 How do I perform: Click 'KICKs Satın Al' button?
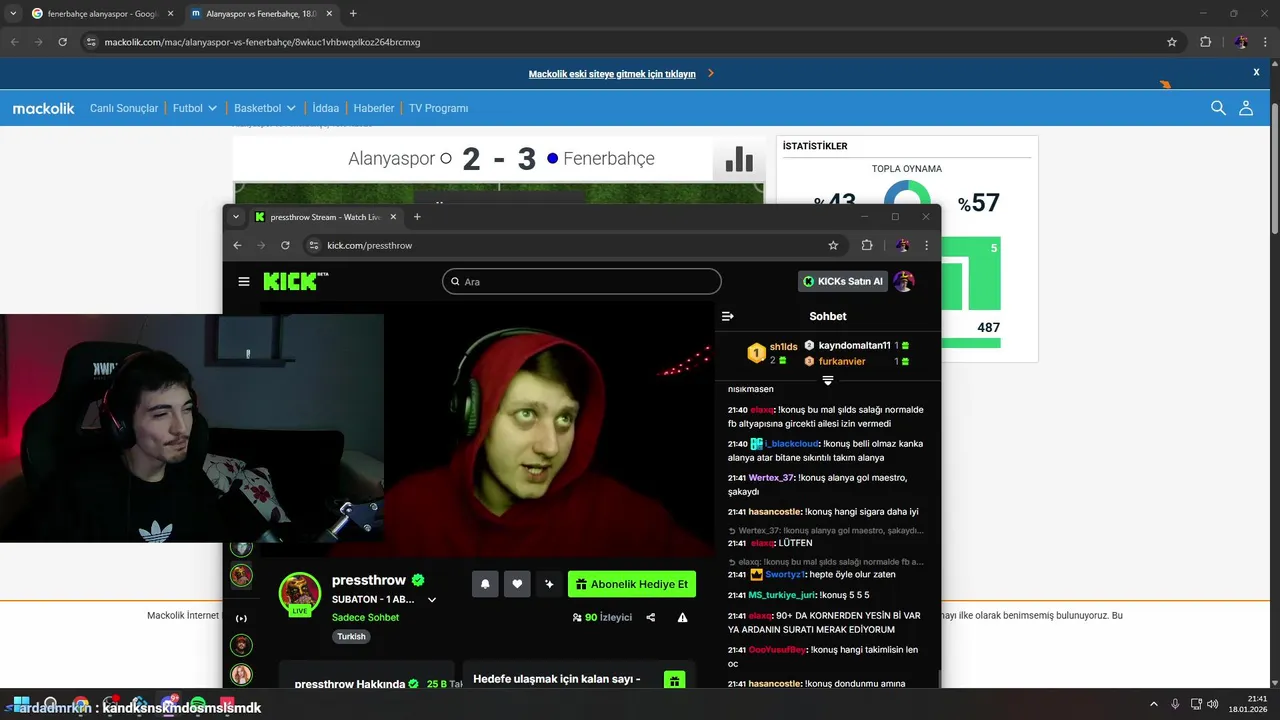842,281
